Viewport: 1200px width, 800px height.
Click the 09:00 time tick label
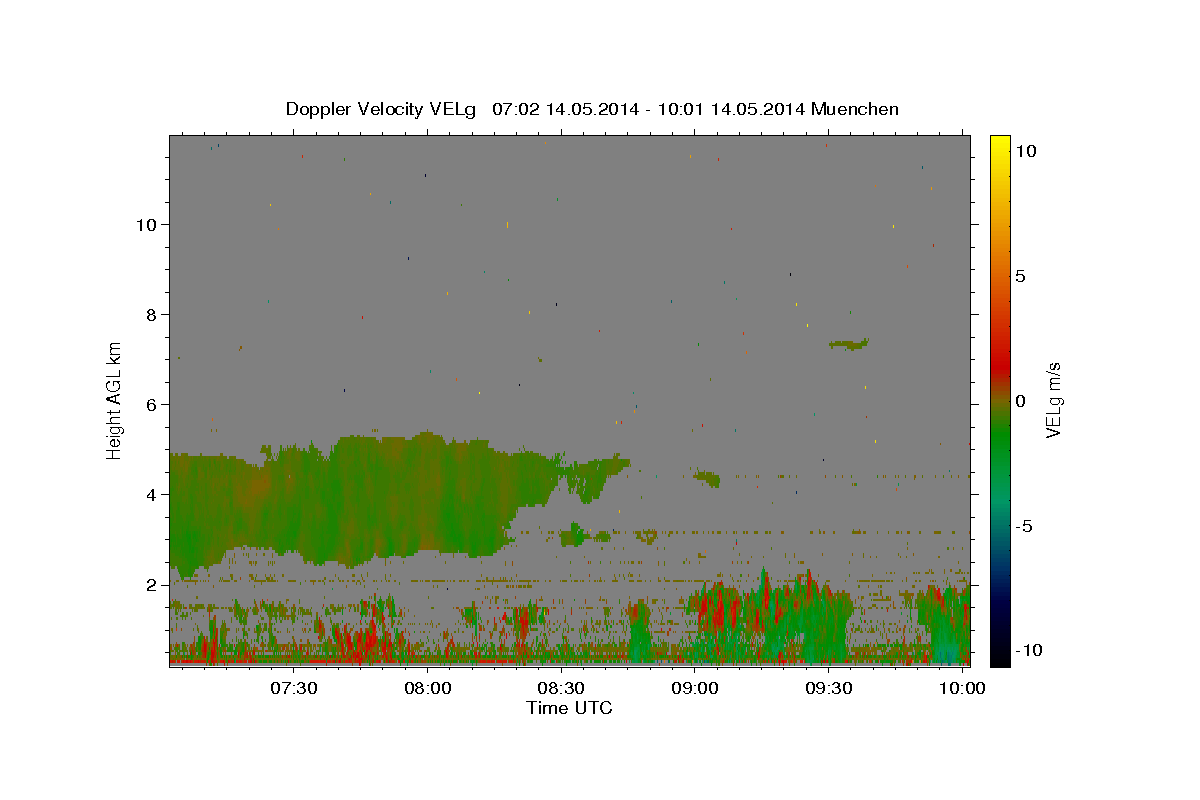point(695,688)
